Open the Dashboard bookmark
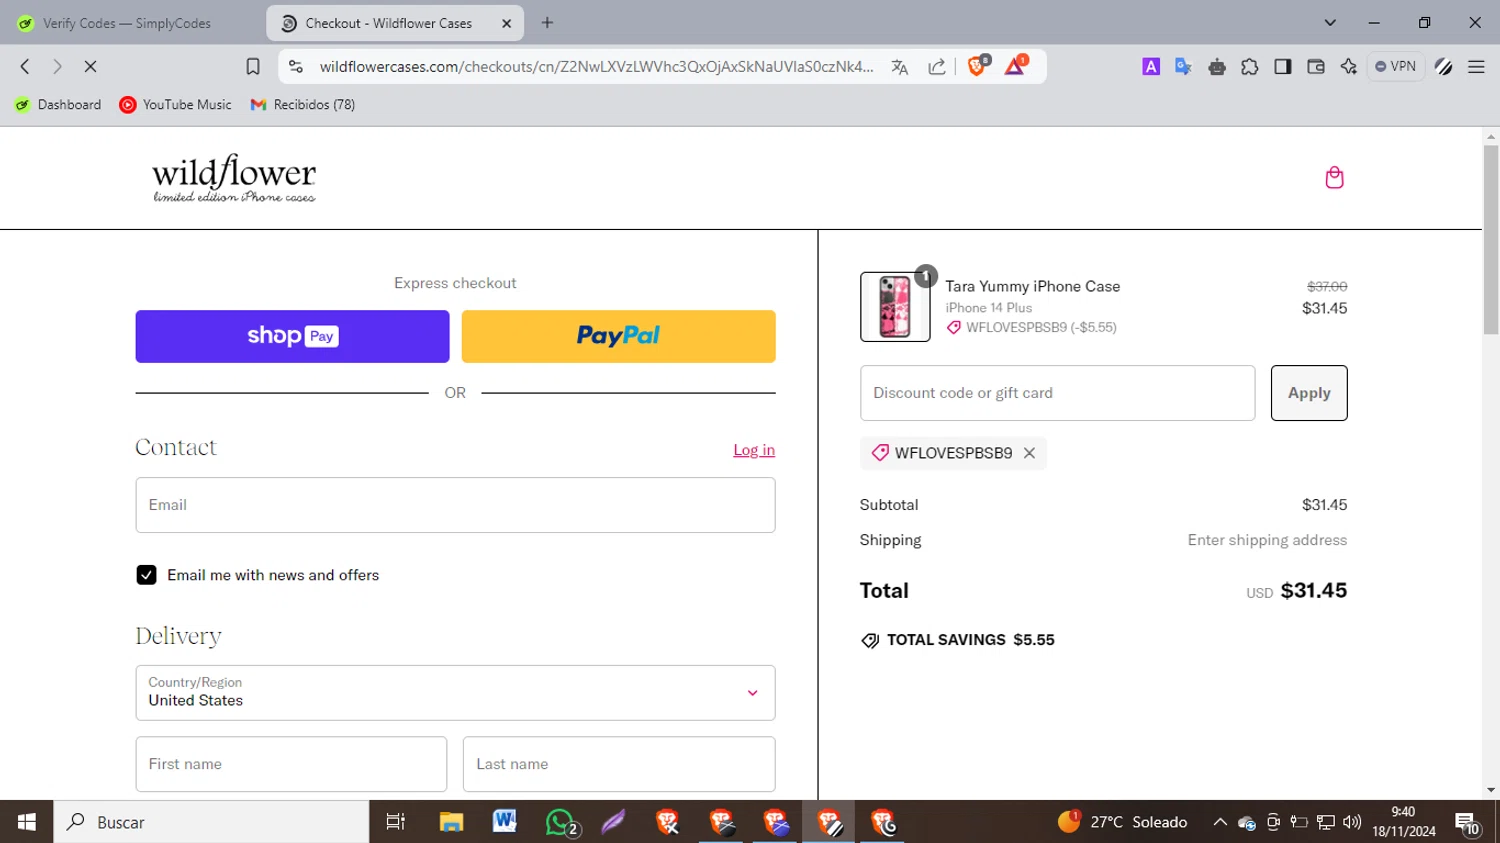 pos(58,104)
